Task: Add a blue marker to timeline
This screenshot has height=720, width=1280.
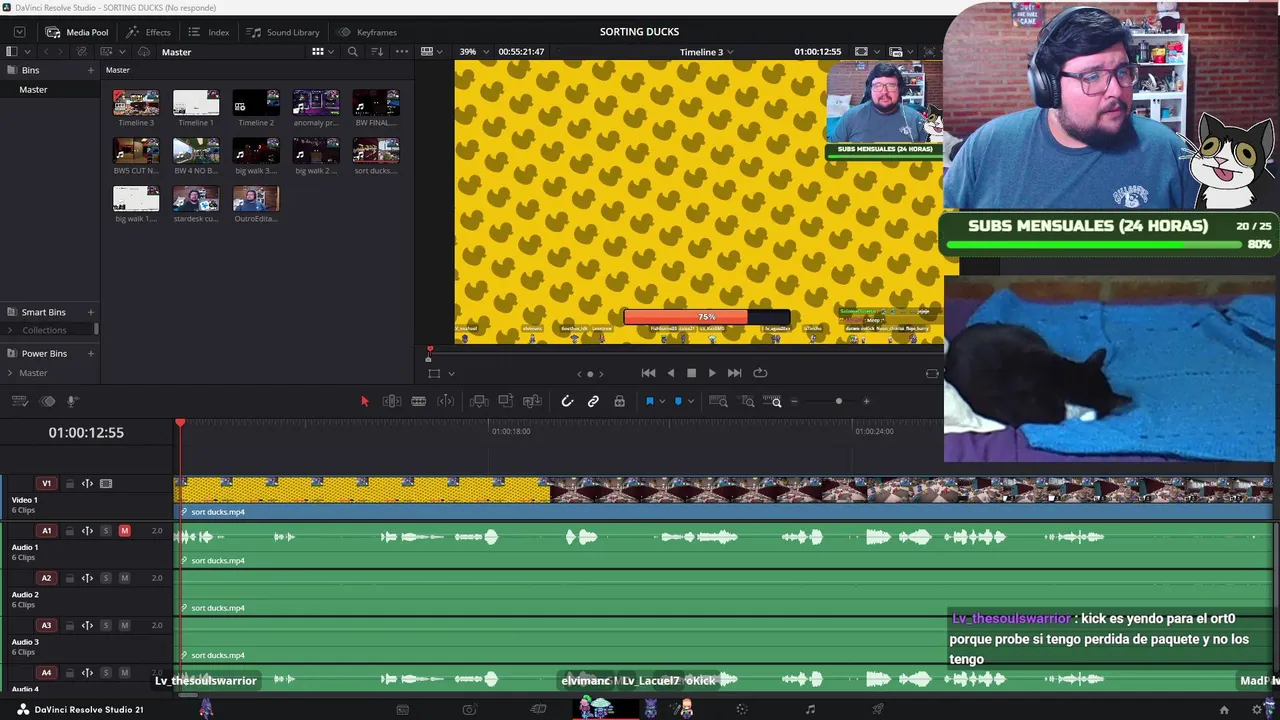Action: click(x=678, y=401)
